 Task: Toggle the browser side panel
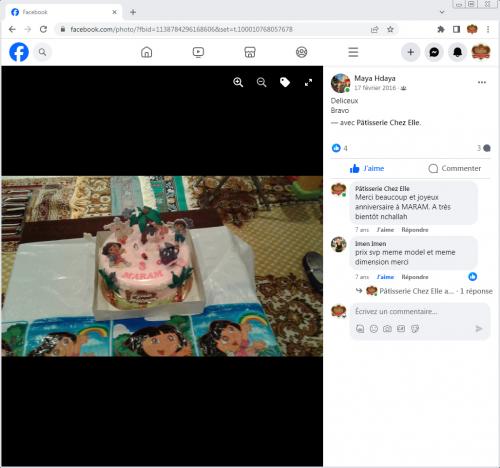click(x=456, y=29)
